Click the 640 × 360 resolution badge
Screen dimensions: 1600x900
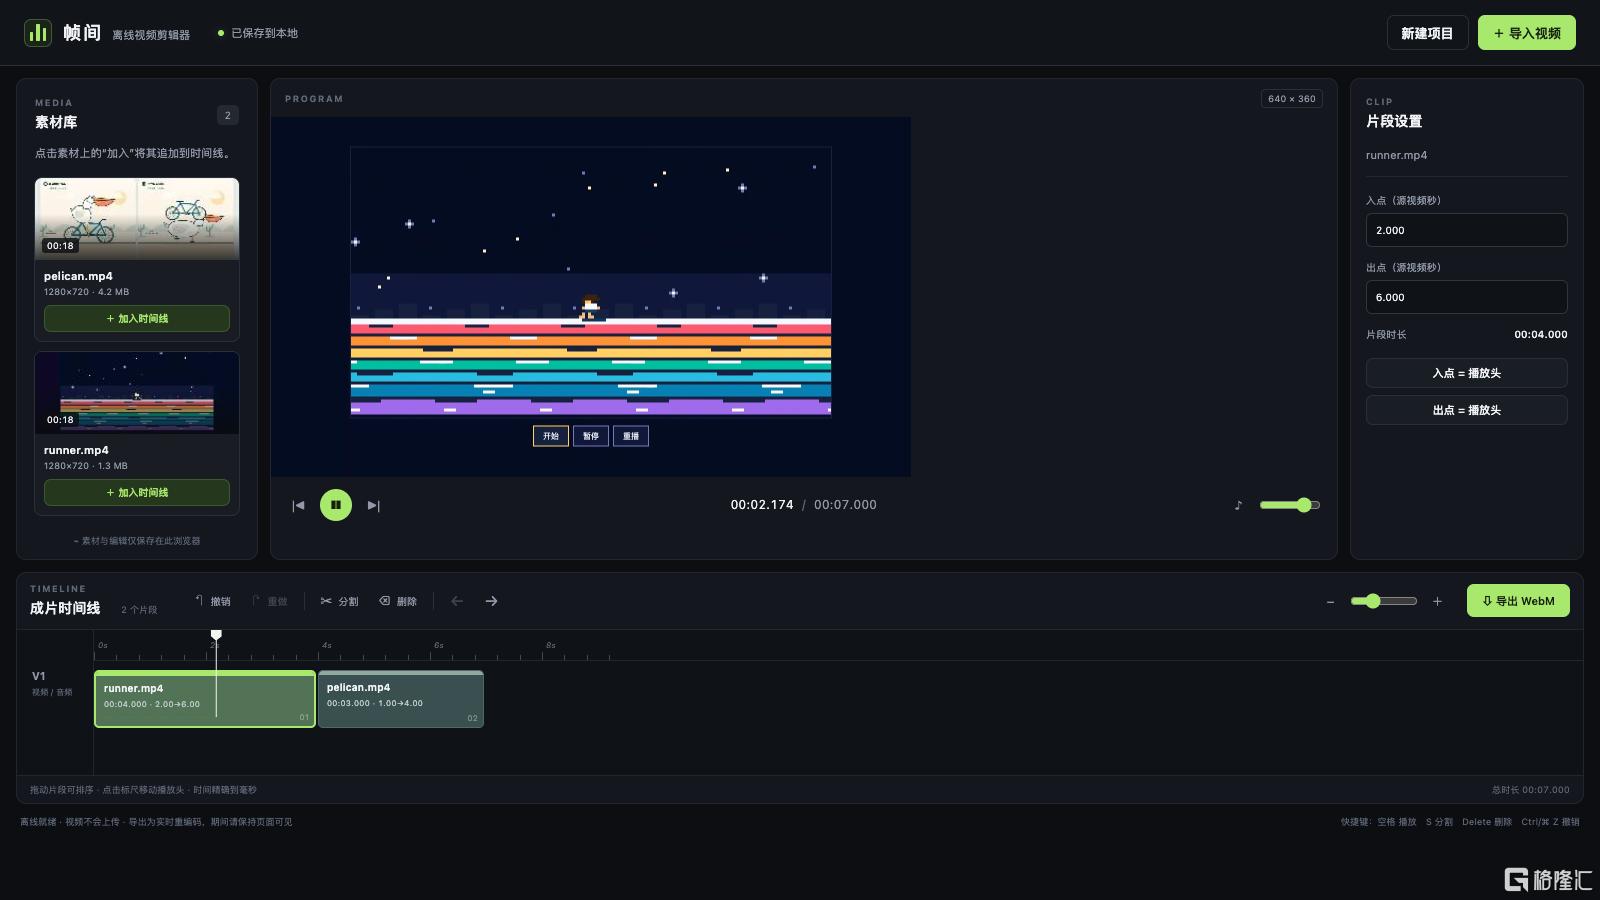point(1292,99)
